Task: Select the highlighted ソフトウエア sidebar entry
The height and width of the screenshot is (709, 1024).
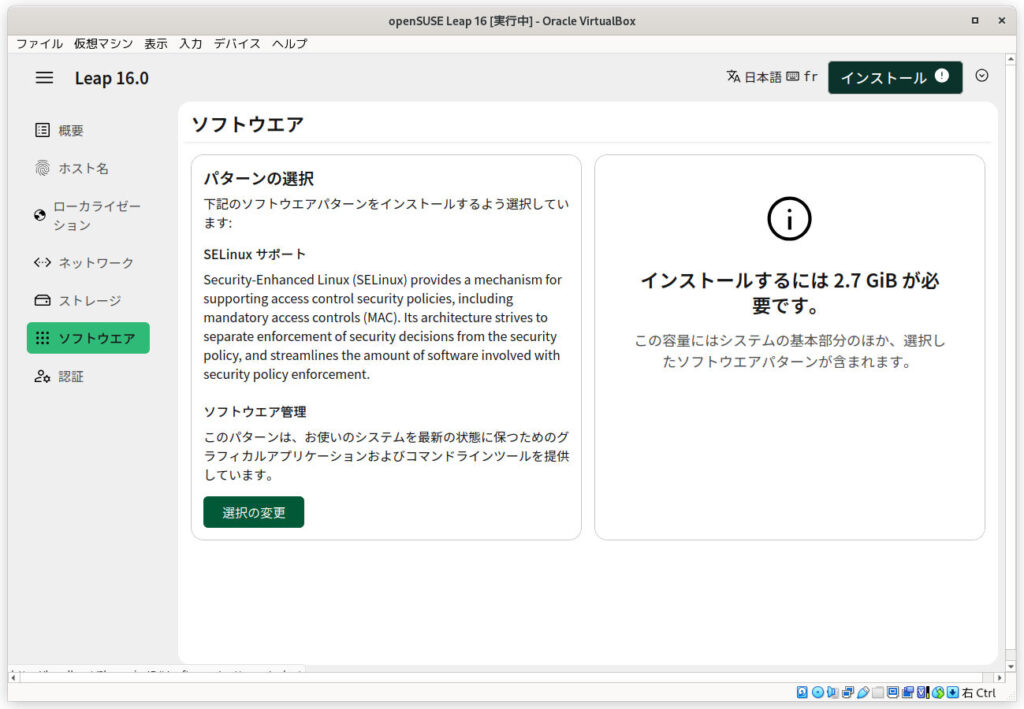Action: click(88, 338)
